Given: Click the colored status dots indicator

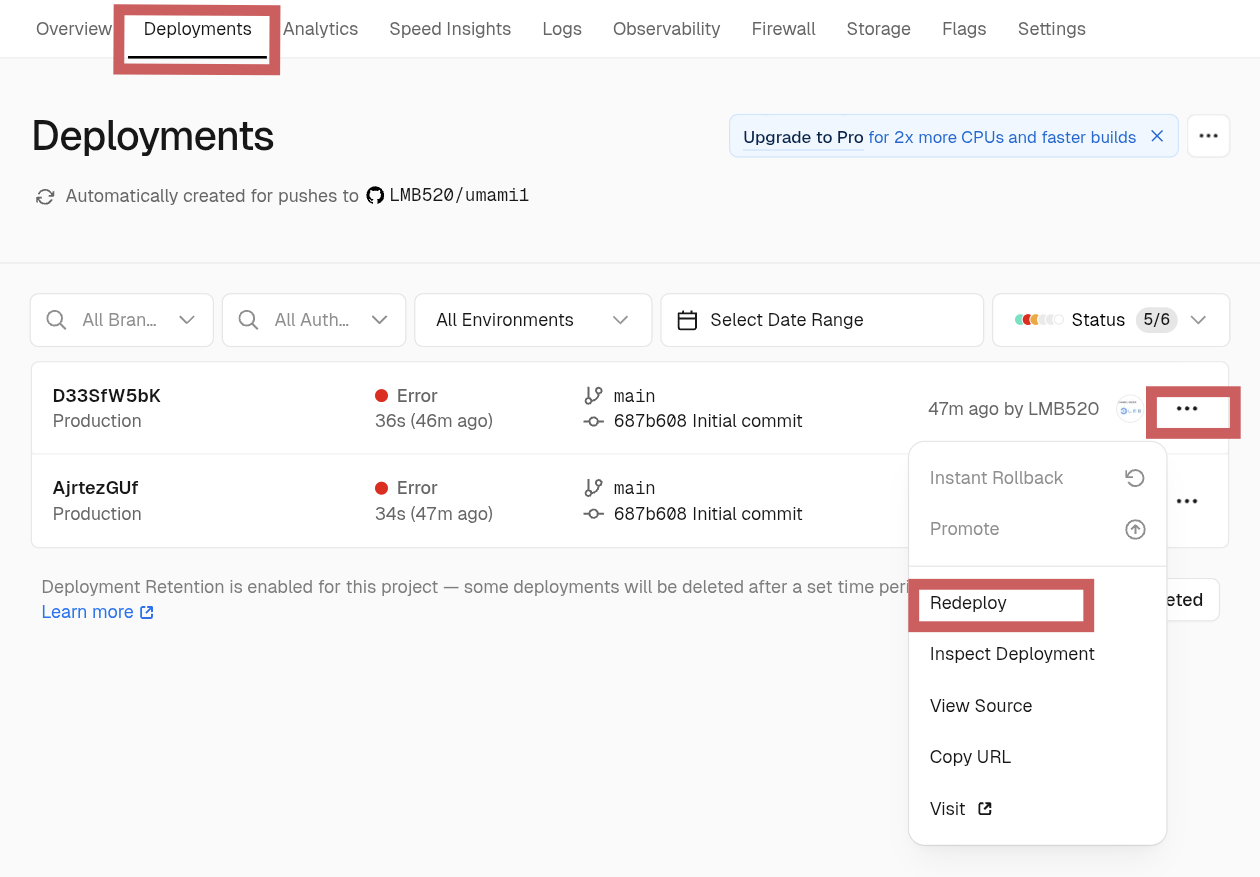Looking at the screenshot, I should tap(1039, 320).
